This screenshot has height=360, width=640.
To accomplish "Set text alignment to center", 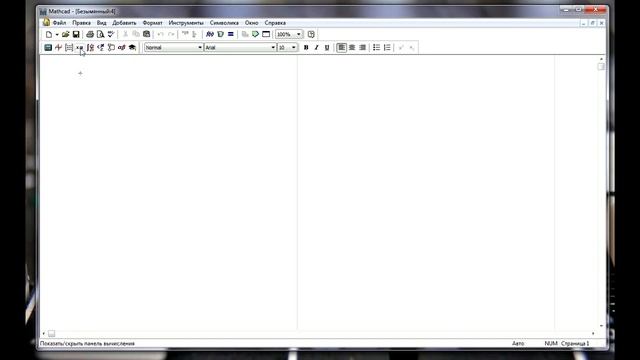I will click(352, 47).
